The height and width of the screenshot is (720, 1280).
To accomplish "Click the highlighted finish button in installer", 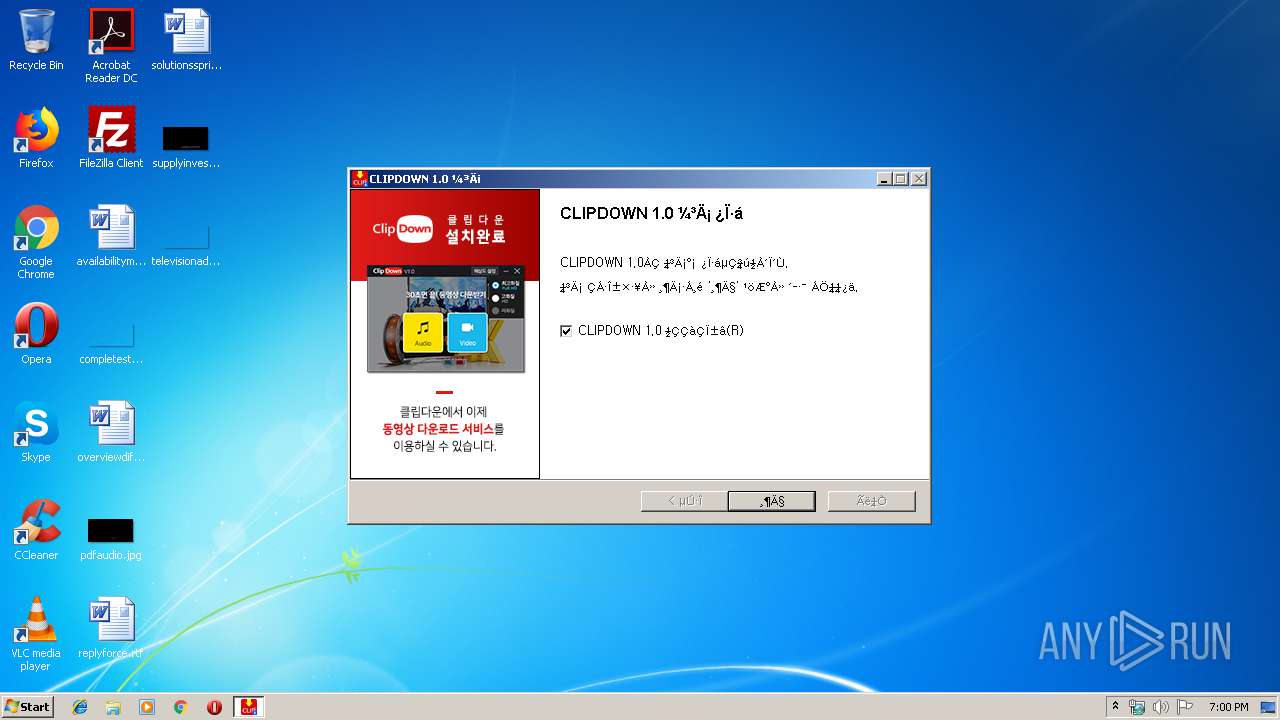I will [x=772, y=501].
